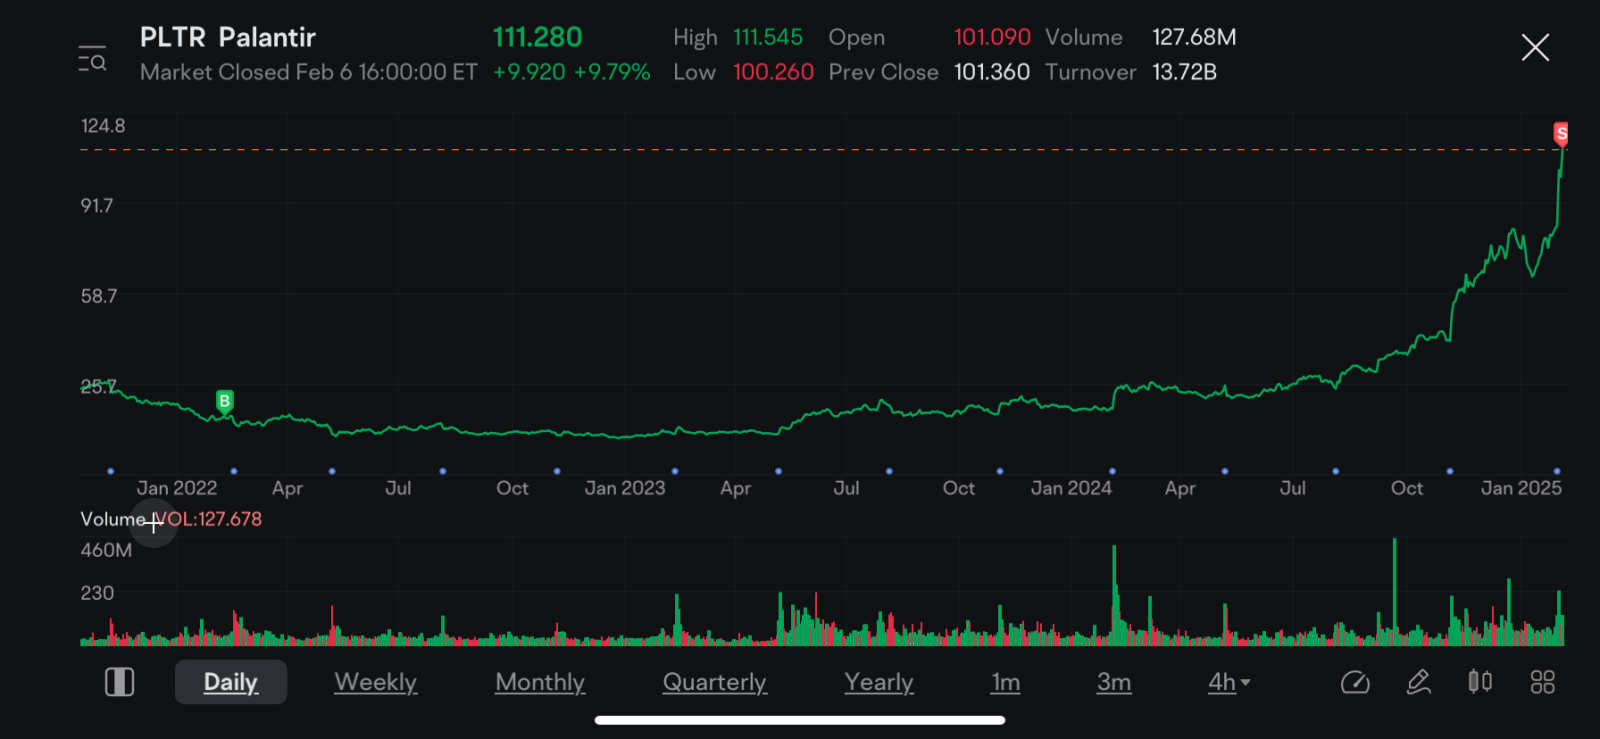The image size is (1600, 739).
Task: Select the Daily timeframe tab
Action: coord(231,682)
